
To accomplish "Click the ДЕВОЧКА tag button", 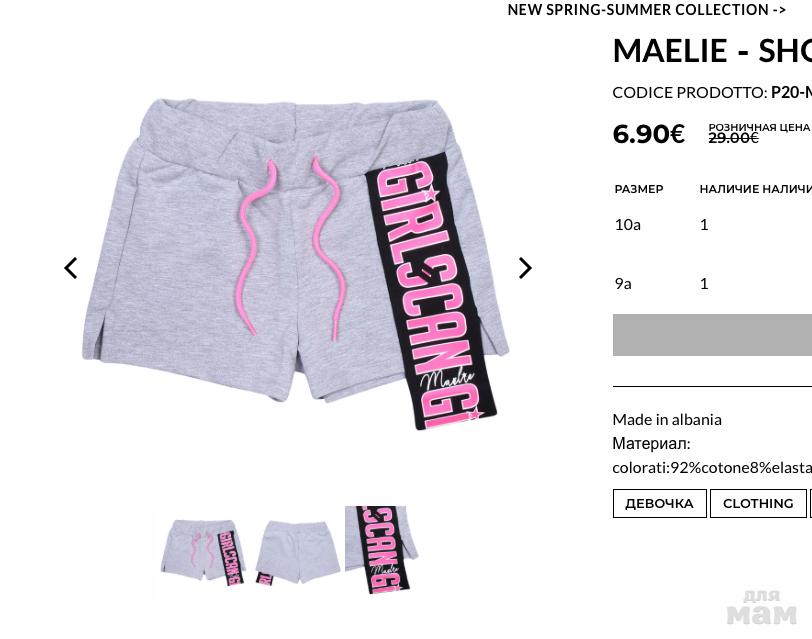I will pyautogui.click(x=659, y=503).
